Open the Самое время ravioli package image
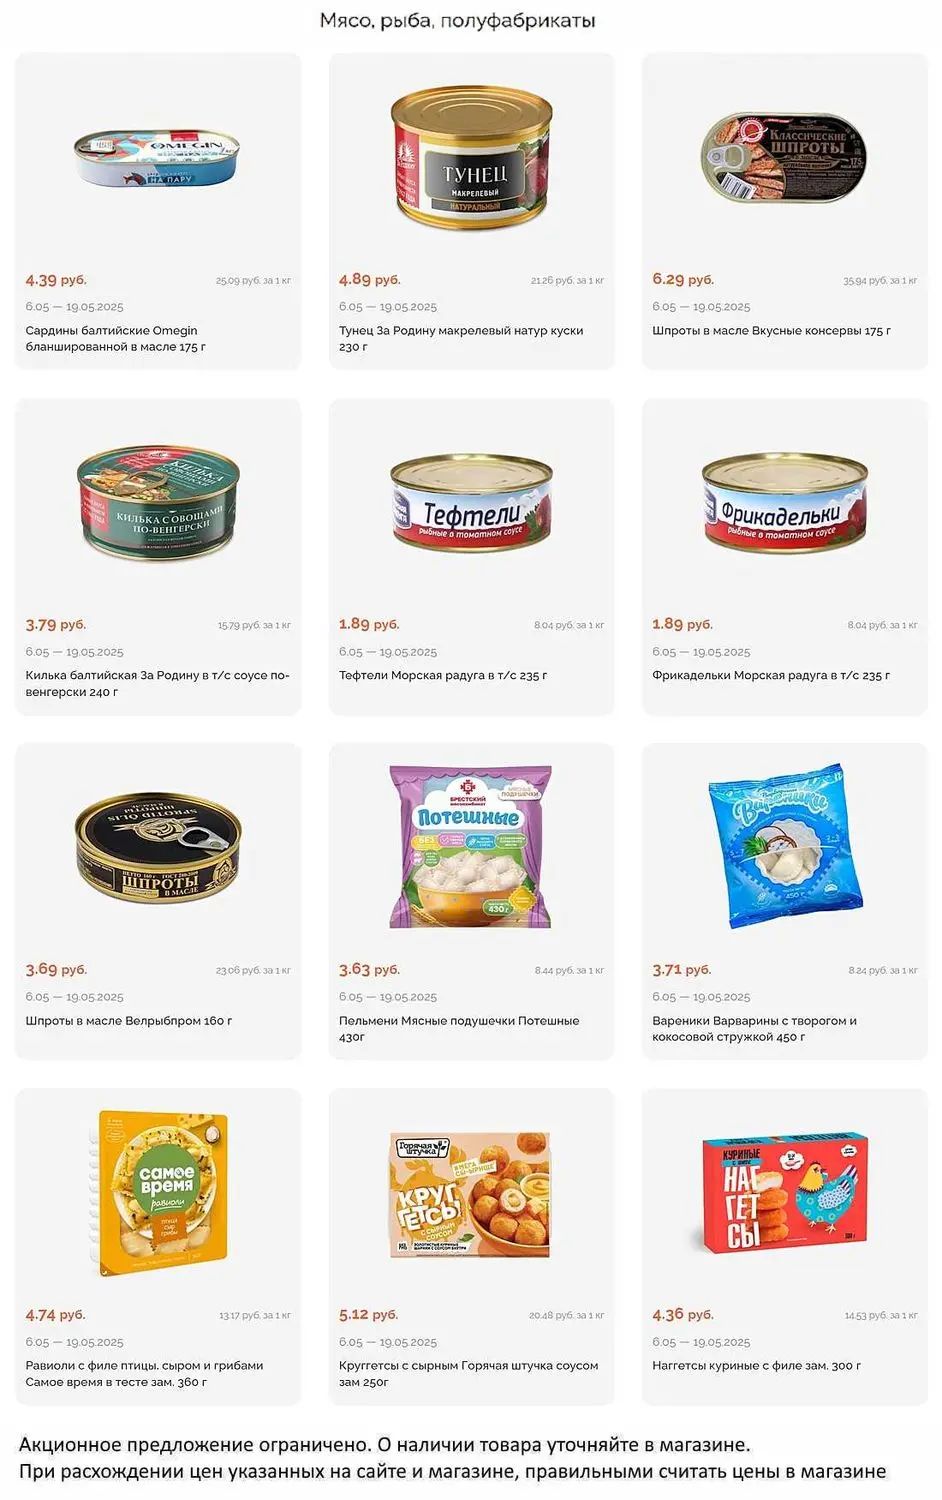 158,1192
